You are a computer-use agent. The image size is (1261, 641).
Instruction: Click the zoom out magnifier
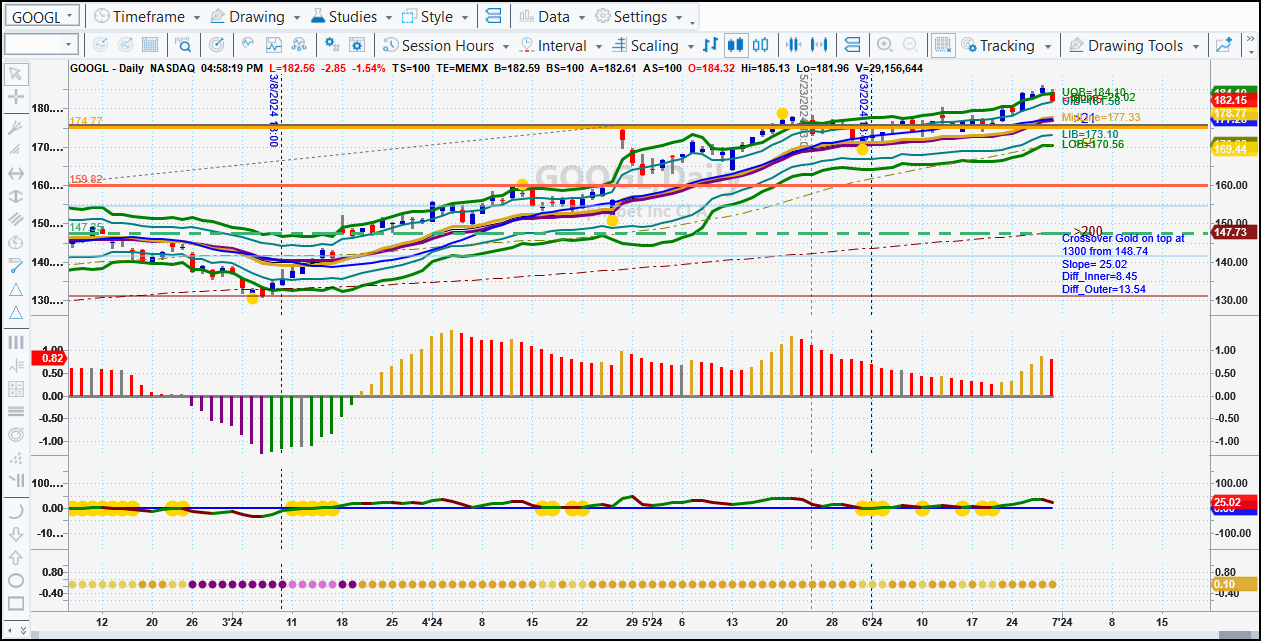910,45
